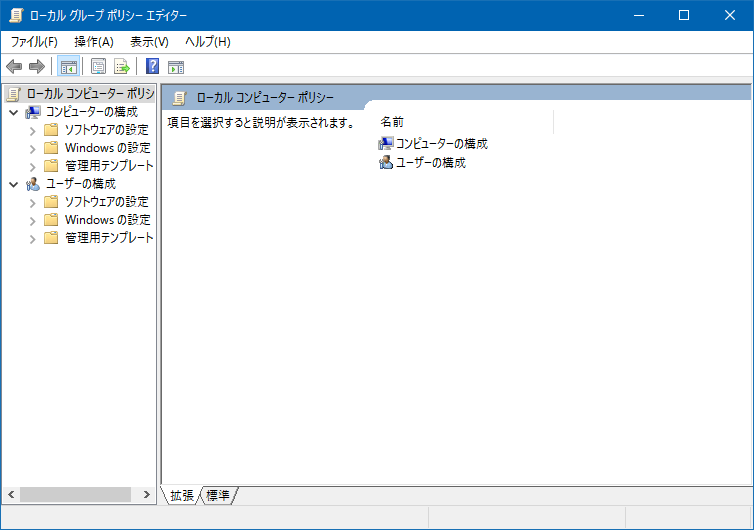Switch to the 拡張 tab
Screen dimensions: 754x530
[182, 495]
